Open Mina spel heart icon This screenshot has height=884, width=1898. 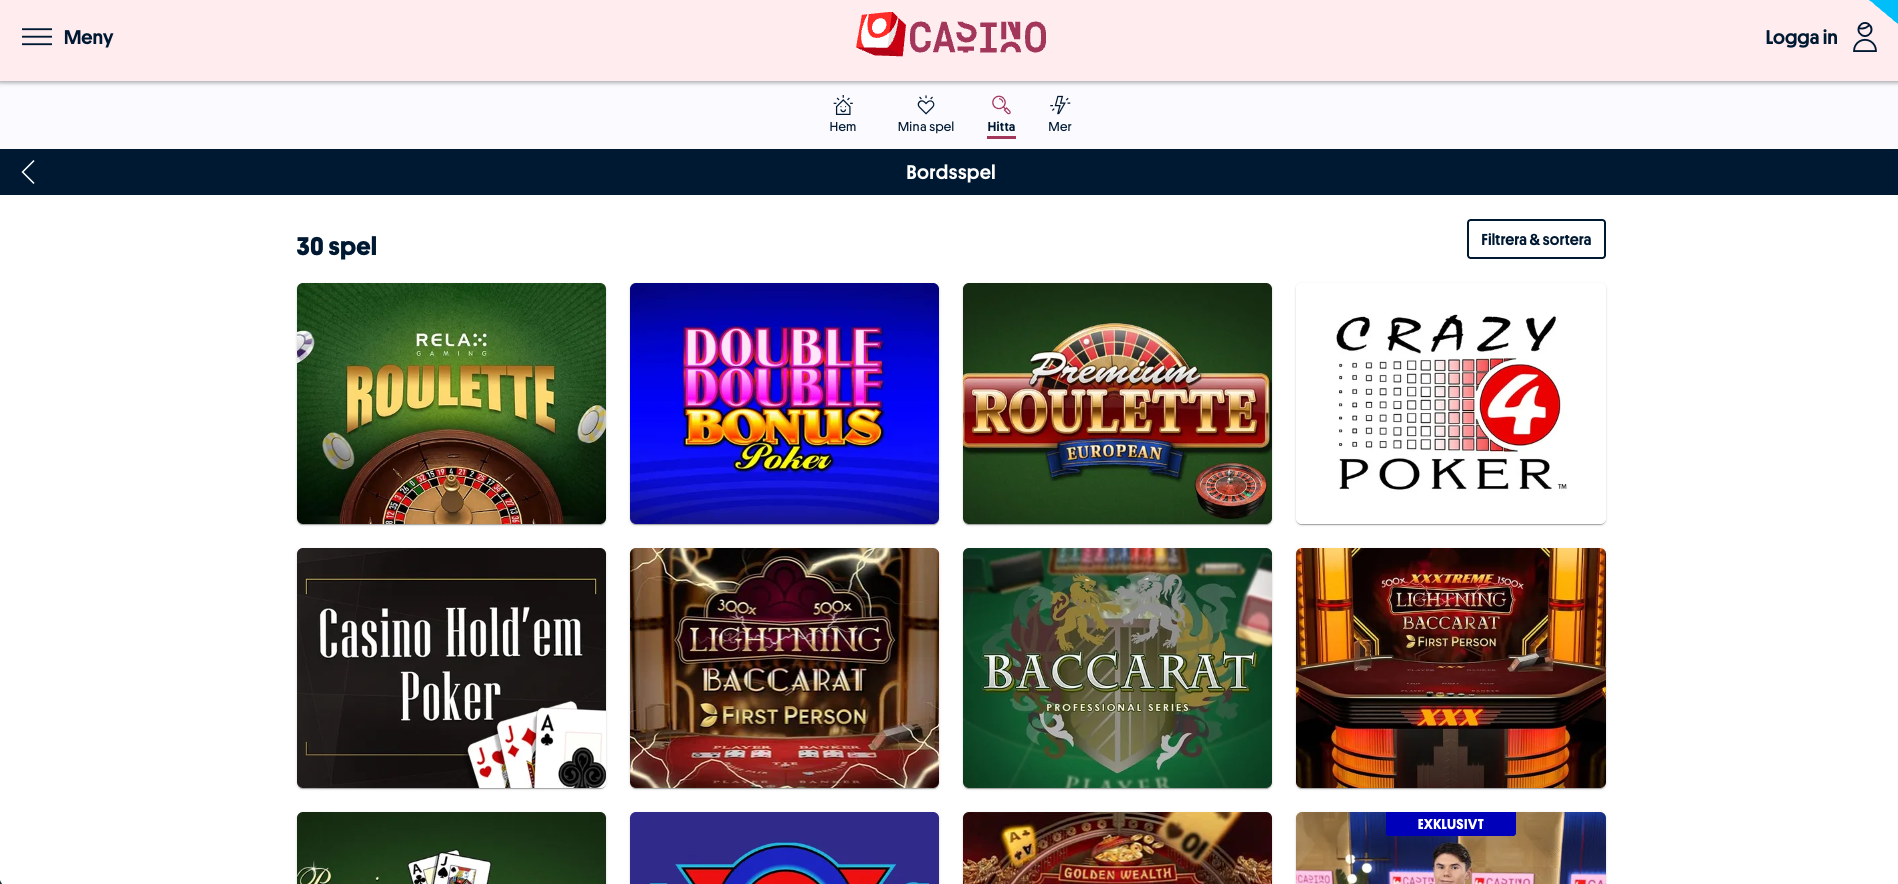point(926,105)
